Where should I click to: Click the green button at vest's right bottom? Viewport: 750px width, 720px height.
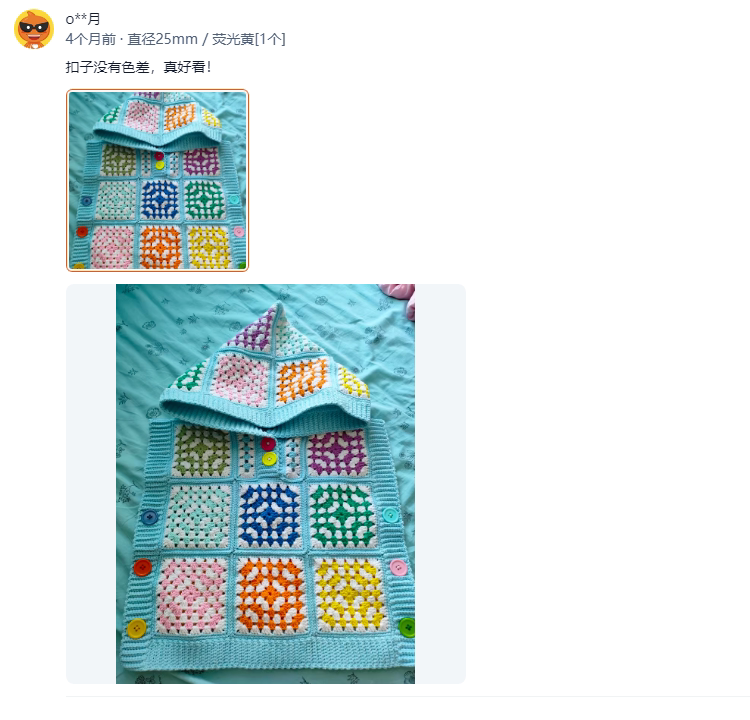point(407,627)
